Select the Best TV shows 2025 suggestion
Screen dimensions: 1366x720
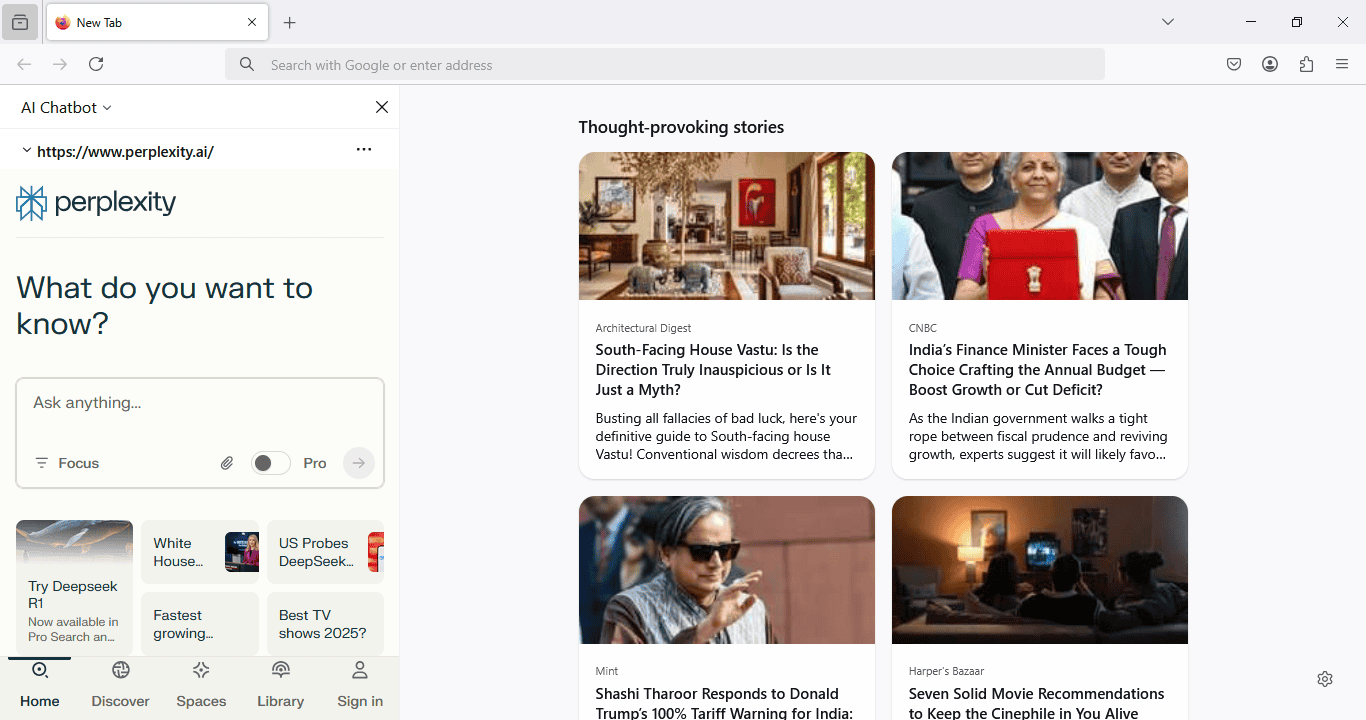[325, 624]
